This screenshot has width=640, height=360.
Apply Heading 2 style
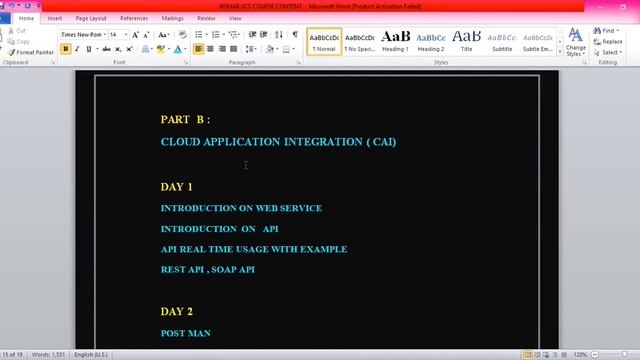431,42
